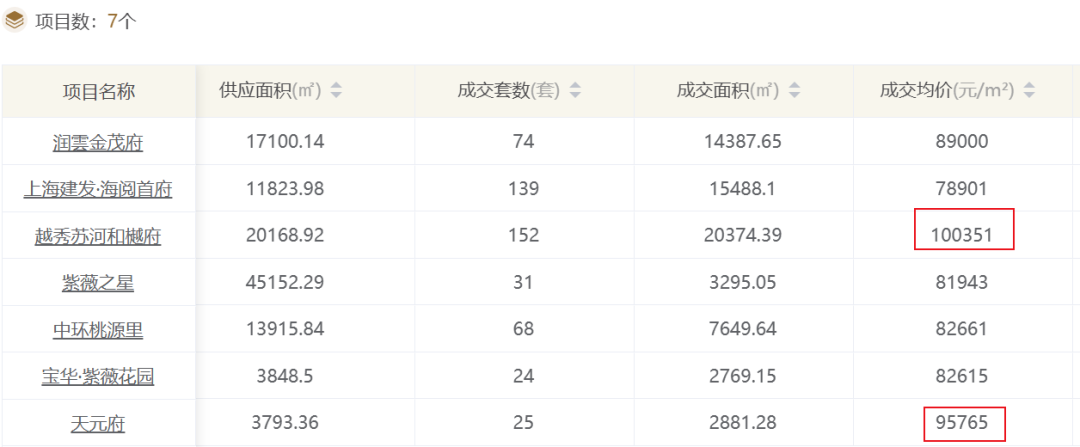Image resolution: width=1080 pixels, height=447 pixels.
Task: Click the sort arrows icon for 供应面积
Action: (x=336, y=90)
